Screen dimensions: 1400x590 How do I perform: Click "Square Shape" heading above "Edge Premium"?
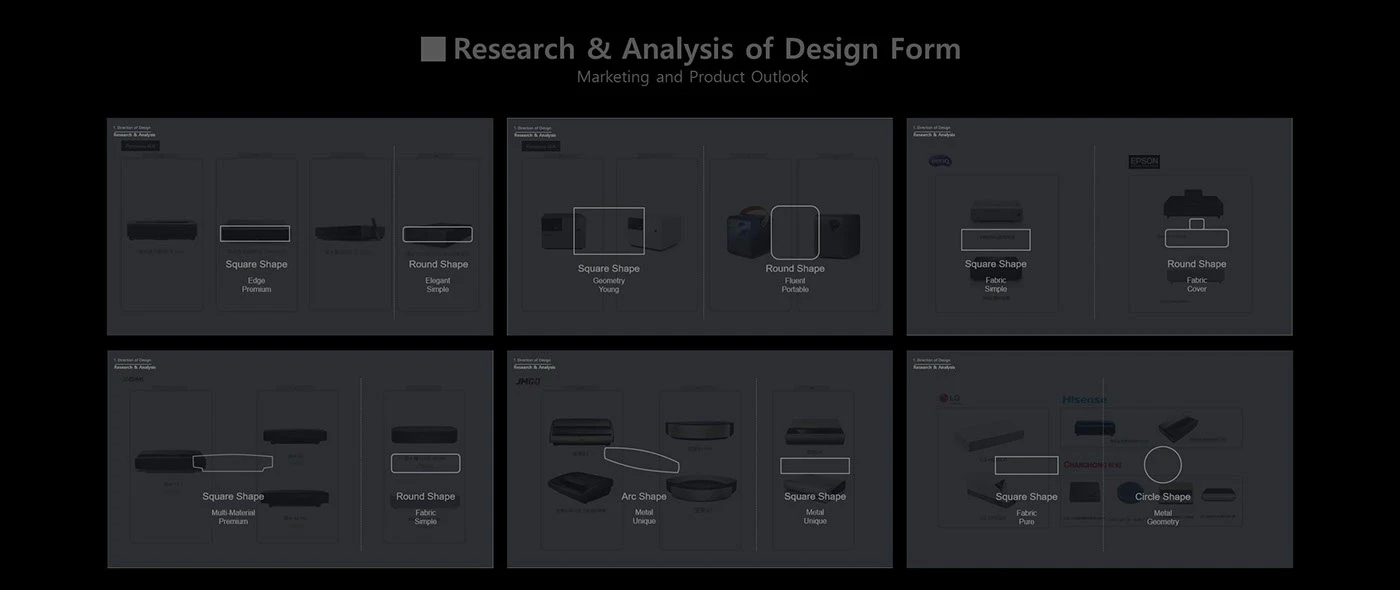[x=256, y=264]
